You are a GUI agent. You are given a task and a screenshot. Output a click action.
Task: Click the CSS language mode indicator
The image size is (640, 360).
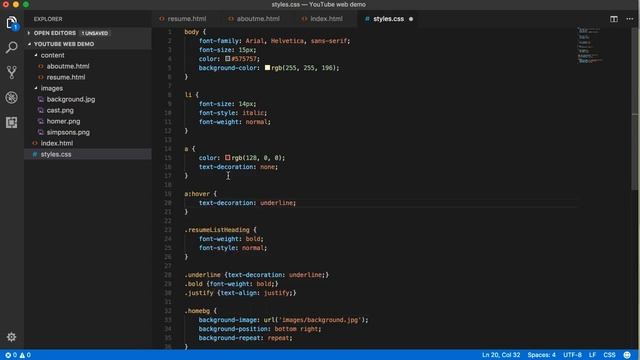(609, 355)
